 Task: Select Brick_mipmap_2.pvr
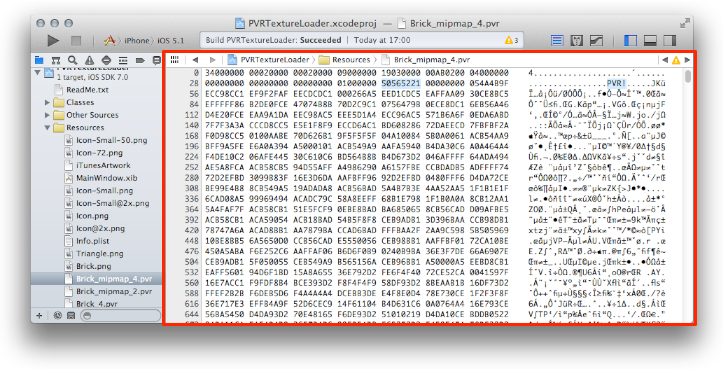[114, 292]
